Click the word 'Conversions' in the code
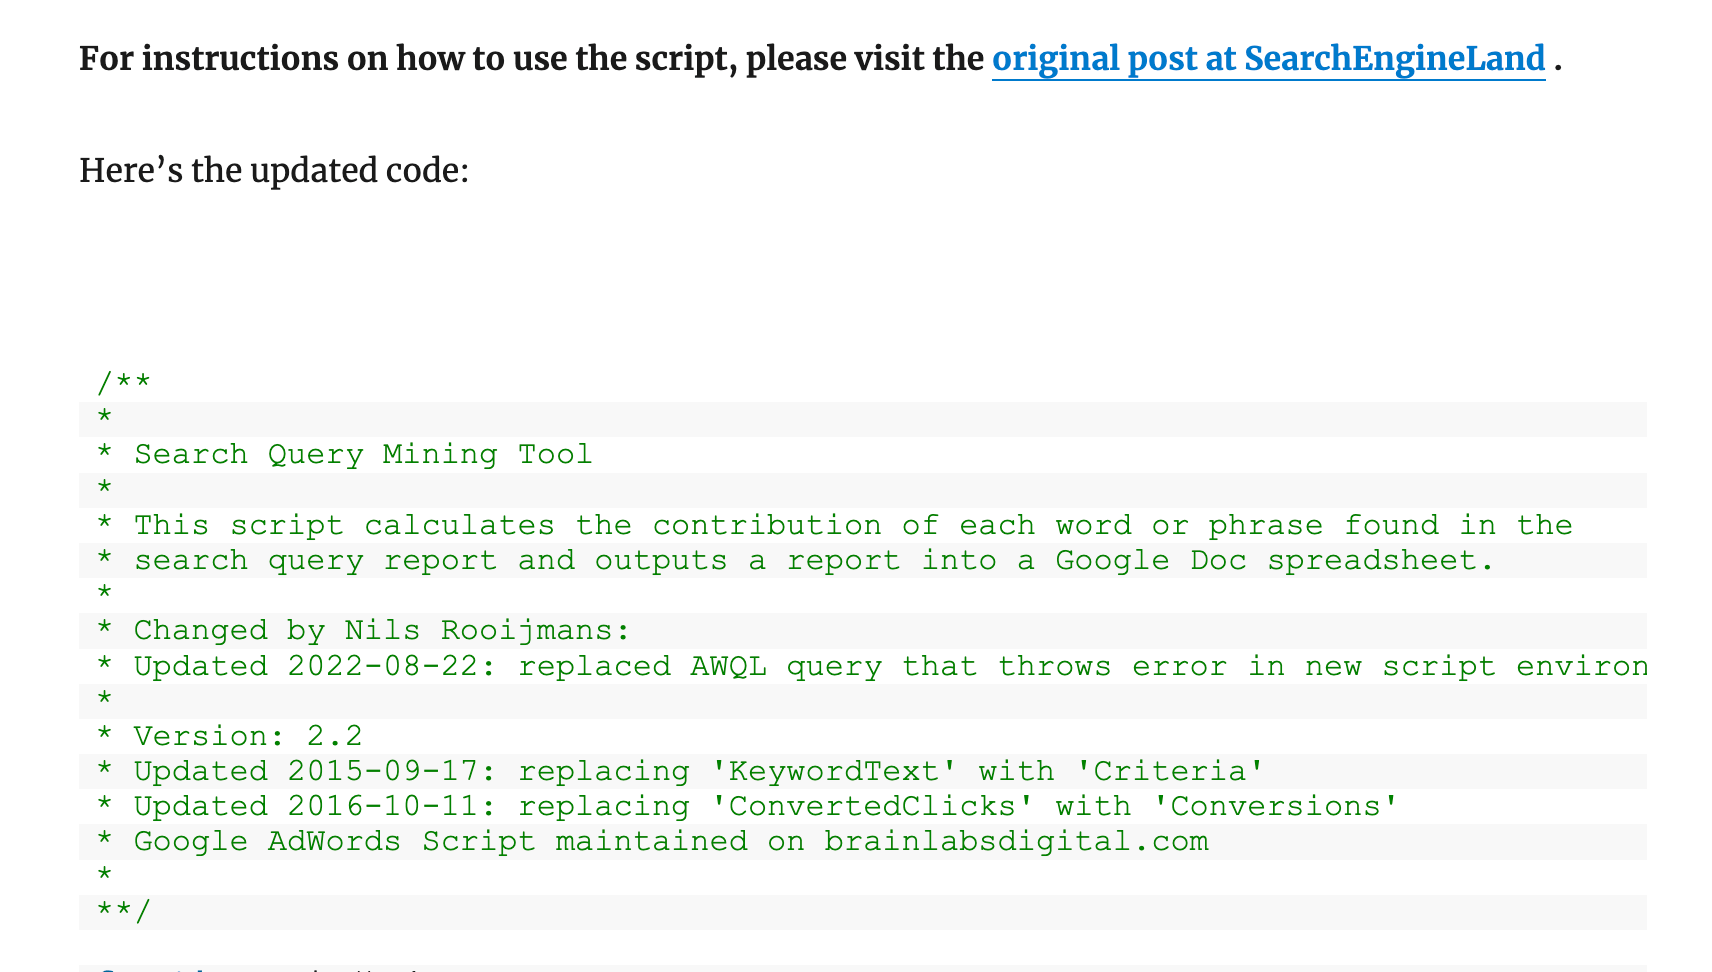 (1284, 807)
